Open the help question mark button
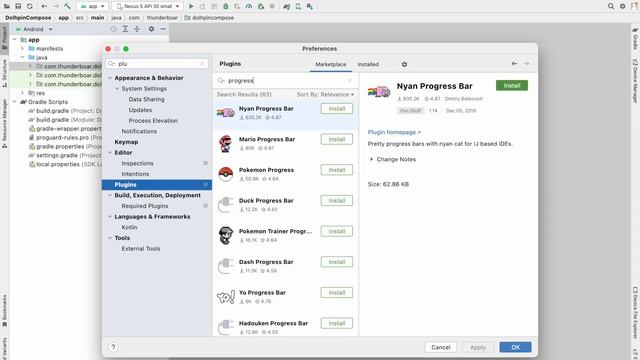640x360 pixels. click(113, 347)
